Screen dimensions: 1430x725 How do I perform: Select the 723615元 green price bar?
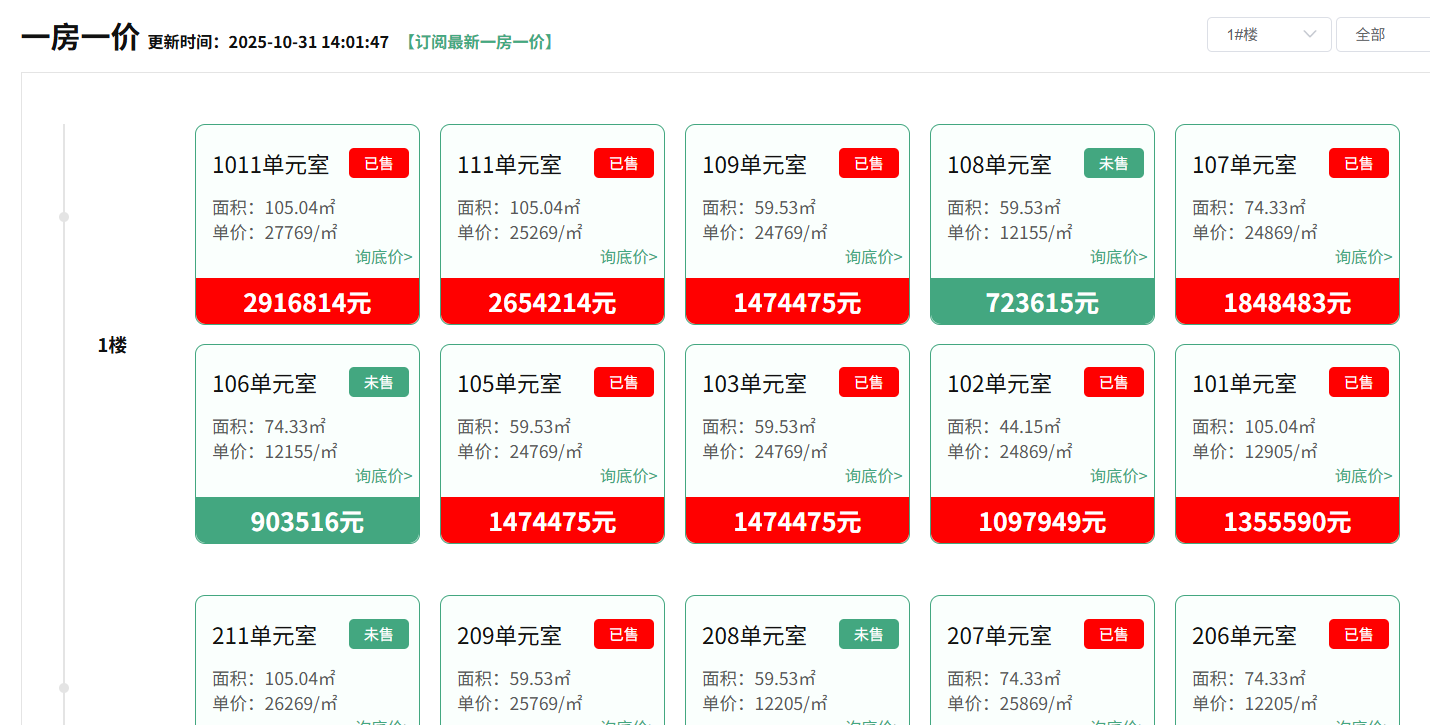pyautogui.click(x=1042, y=302)
